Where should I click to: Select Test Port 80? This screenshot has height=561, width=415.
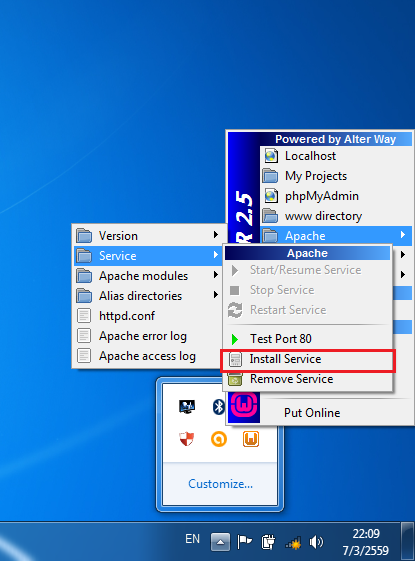coord(308,339)
